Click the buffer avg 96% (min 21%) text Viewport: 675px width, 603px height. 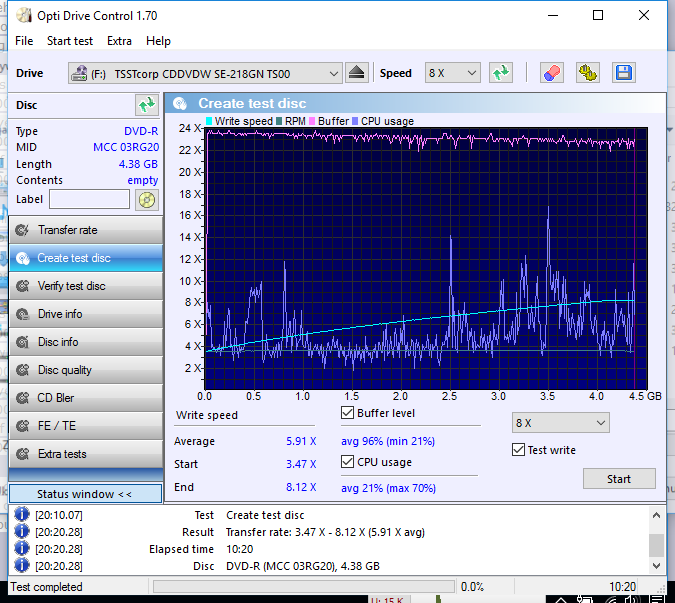pyautogui.click(x=388, y=441)
